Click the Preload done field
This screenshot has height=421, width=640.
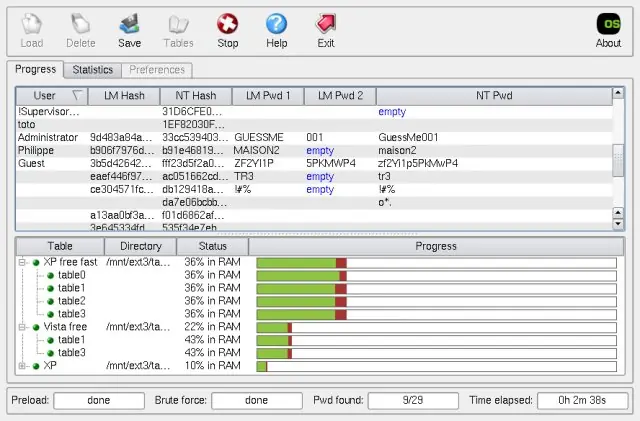point(99,401)
